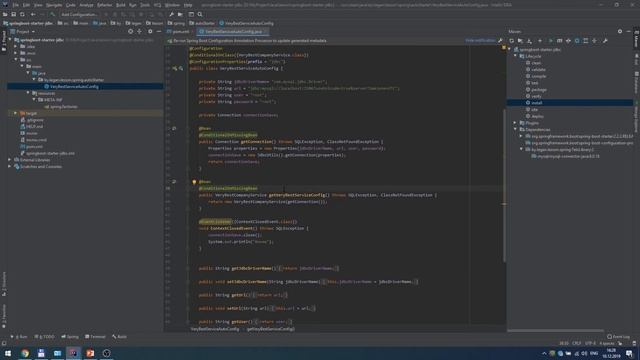Select spring.factories file in the tree
640x360 pixels.
61,107
